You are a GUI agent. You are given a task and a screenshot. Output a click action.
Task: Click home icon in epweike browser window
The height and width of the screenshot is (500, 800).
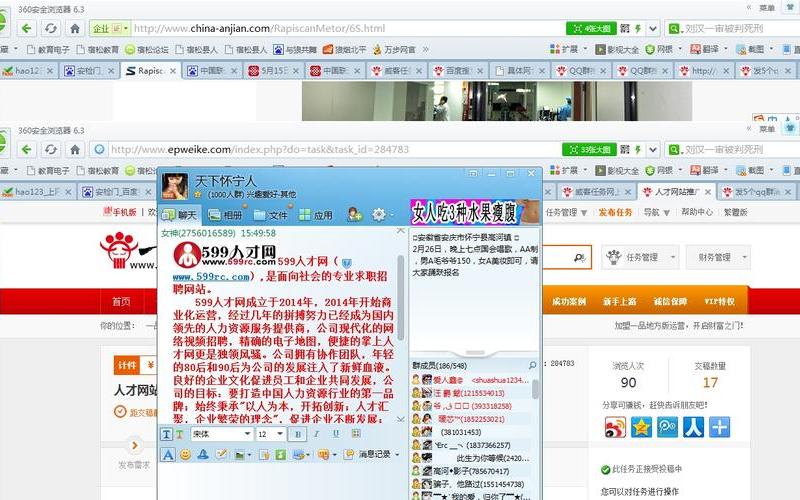(x=74, y=149)
